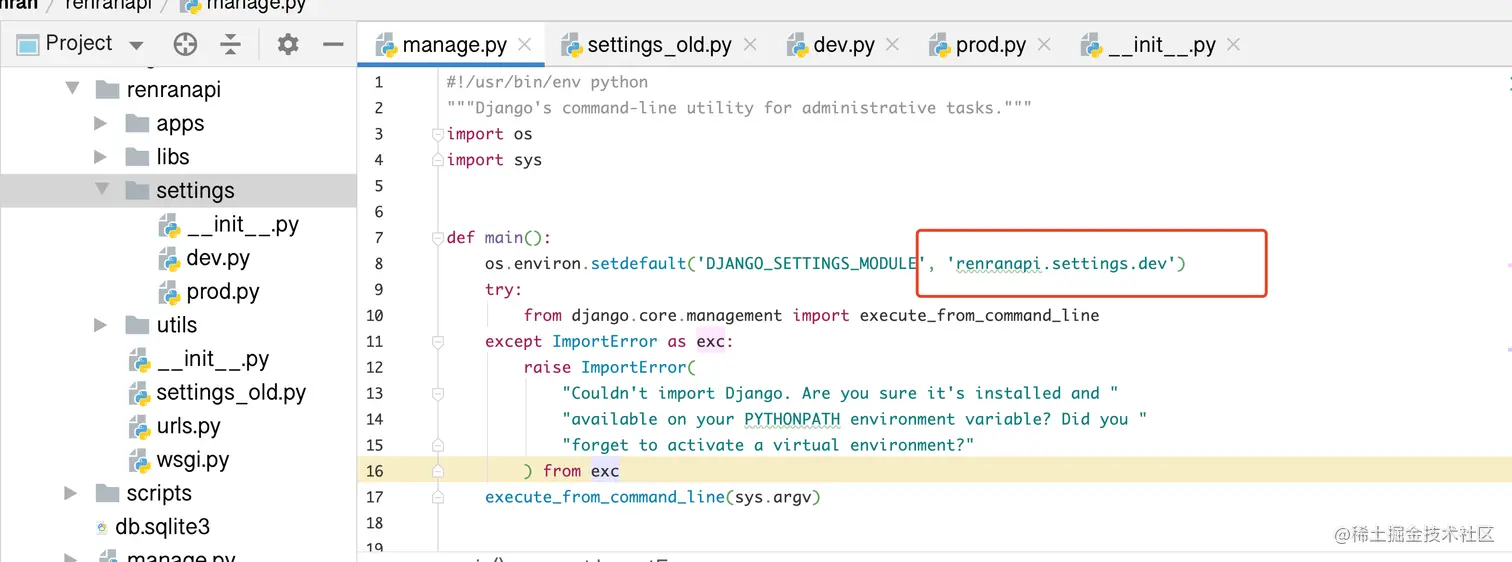Fold the import block at line 3
1512x562 pixels.
(437, 134)
